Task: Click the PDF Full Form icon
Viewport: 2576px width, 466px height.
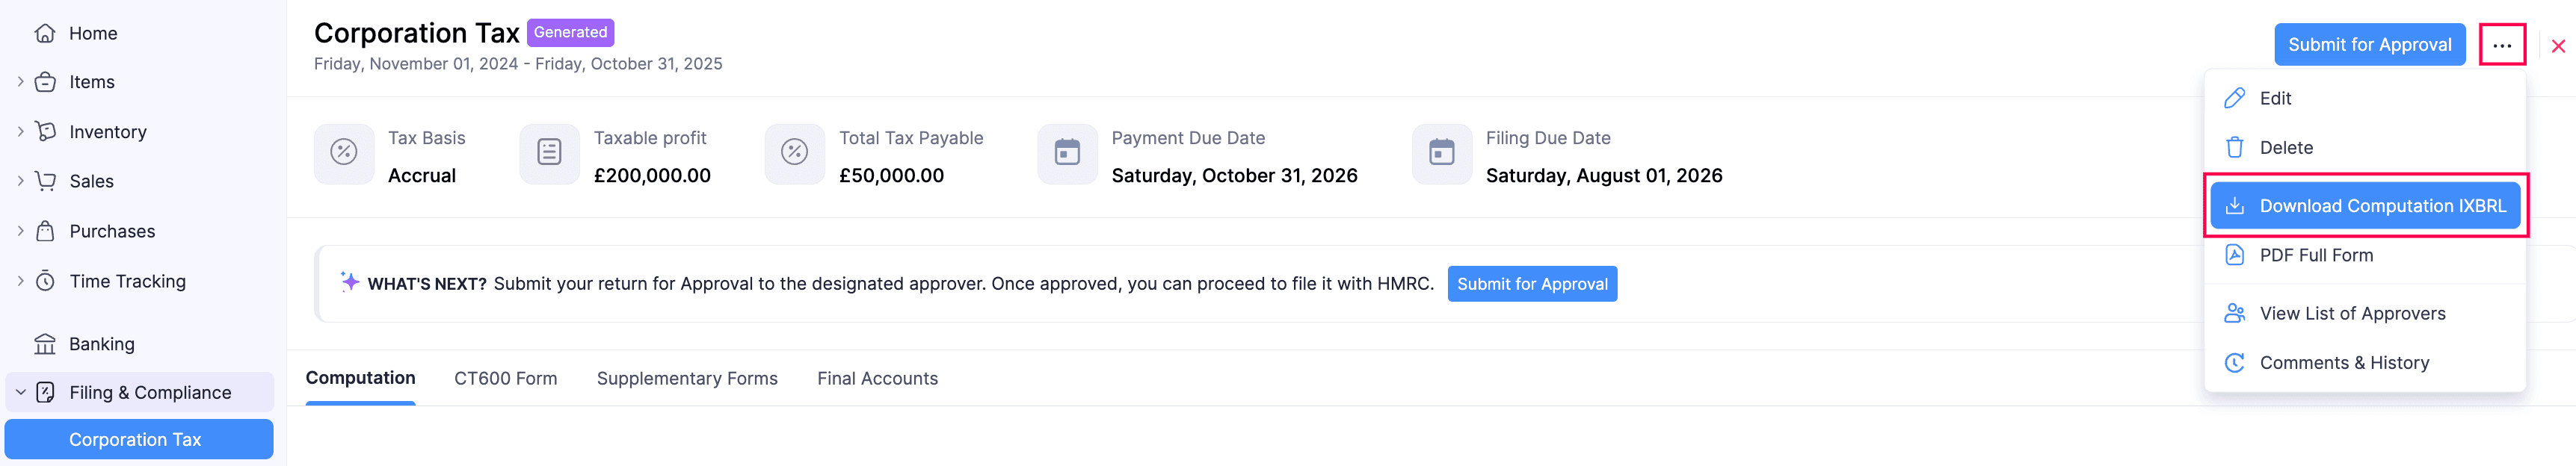Action: click(x=2234, y=255)
